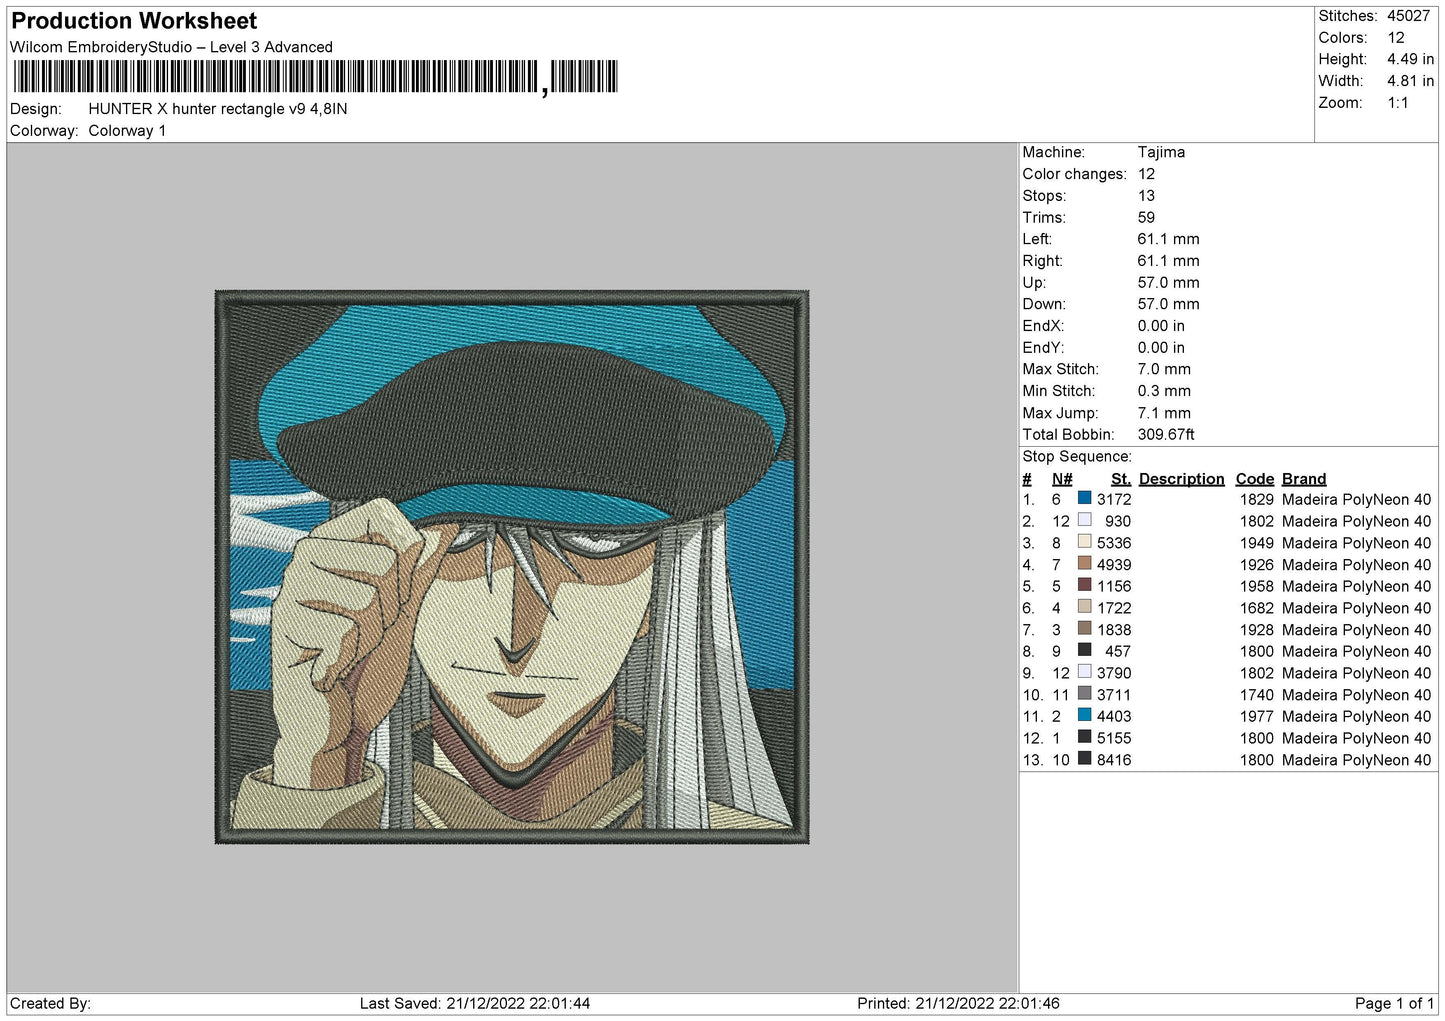The image size is (1445, 1021).
Task: Click the Max Stitch value 7.0 mm
Action: click(1164, 369)
